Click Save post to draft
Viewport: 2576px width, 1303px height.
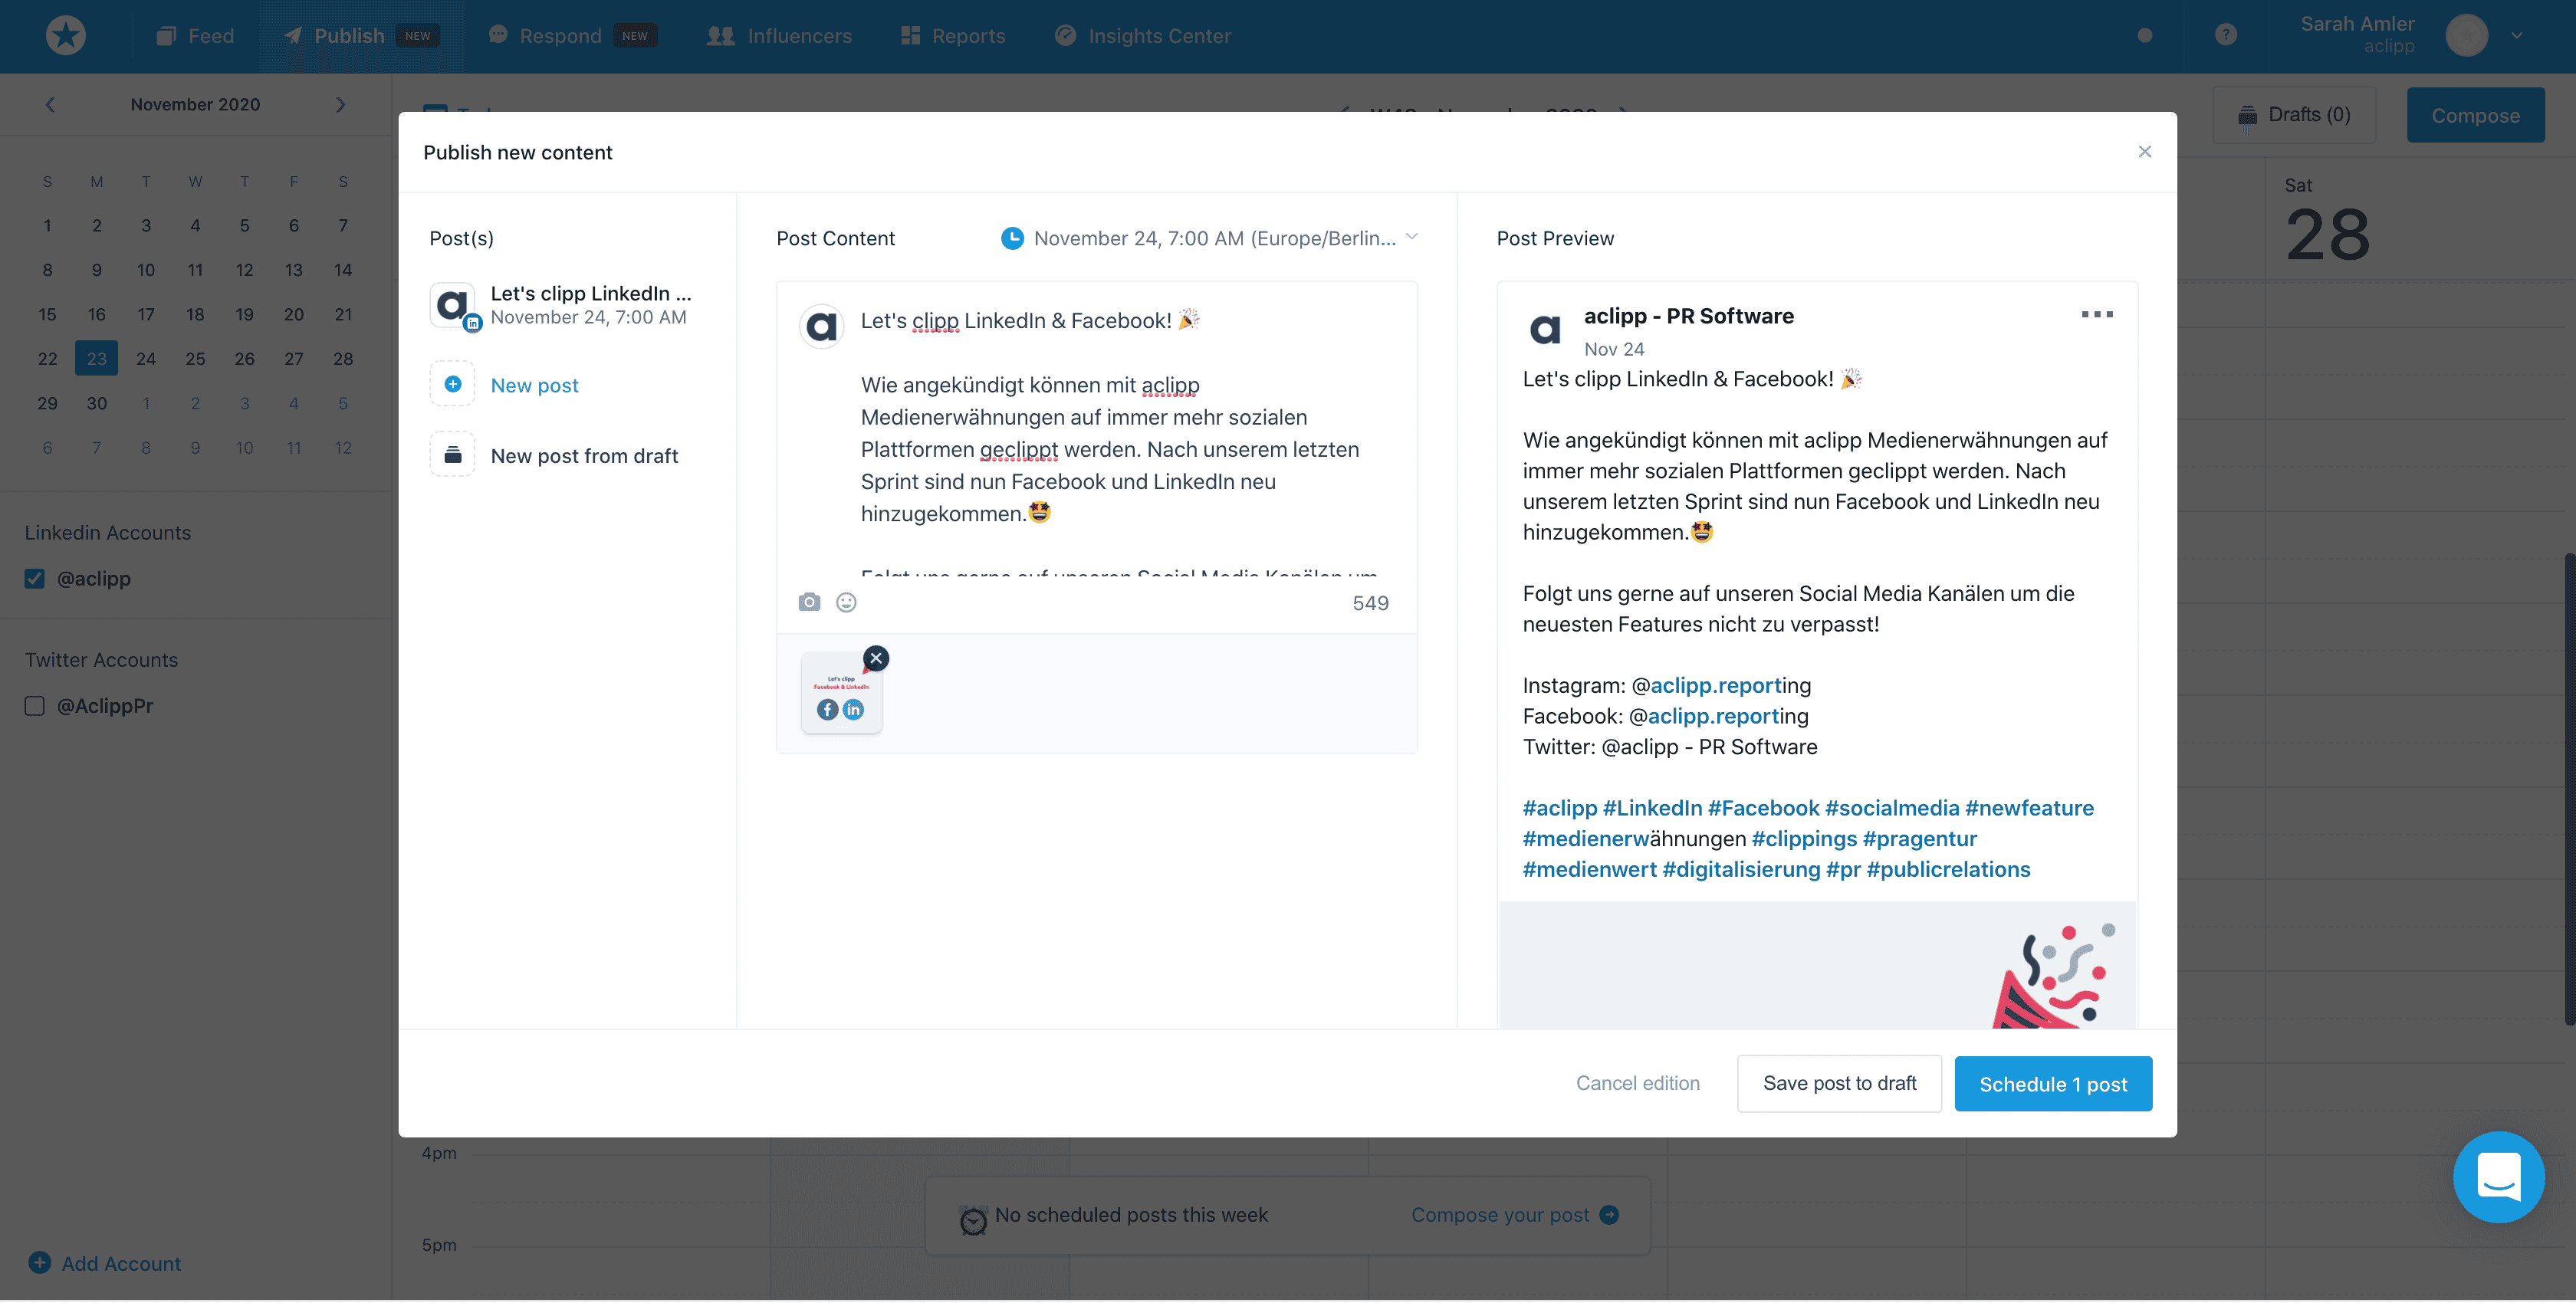point(1838,1084)
